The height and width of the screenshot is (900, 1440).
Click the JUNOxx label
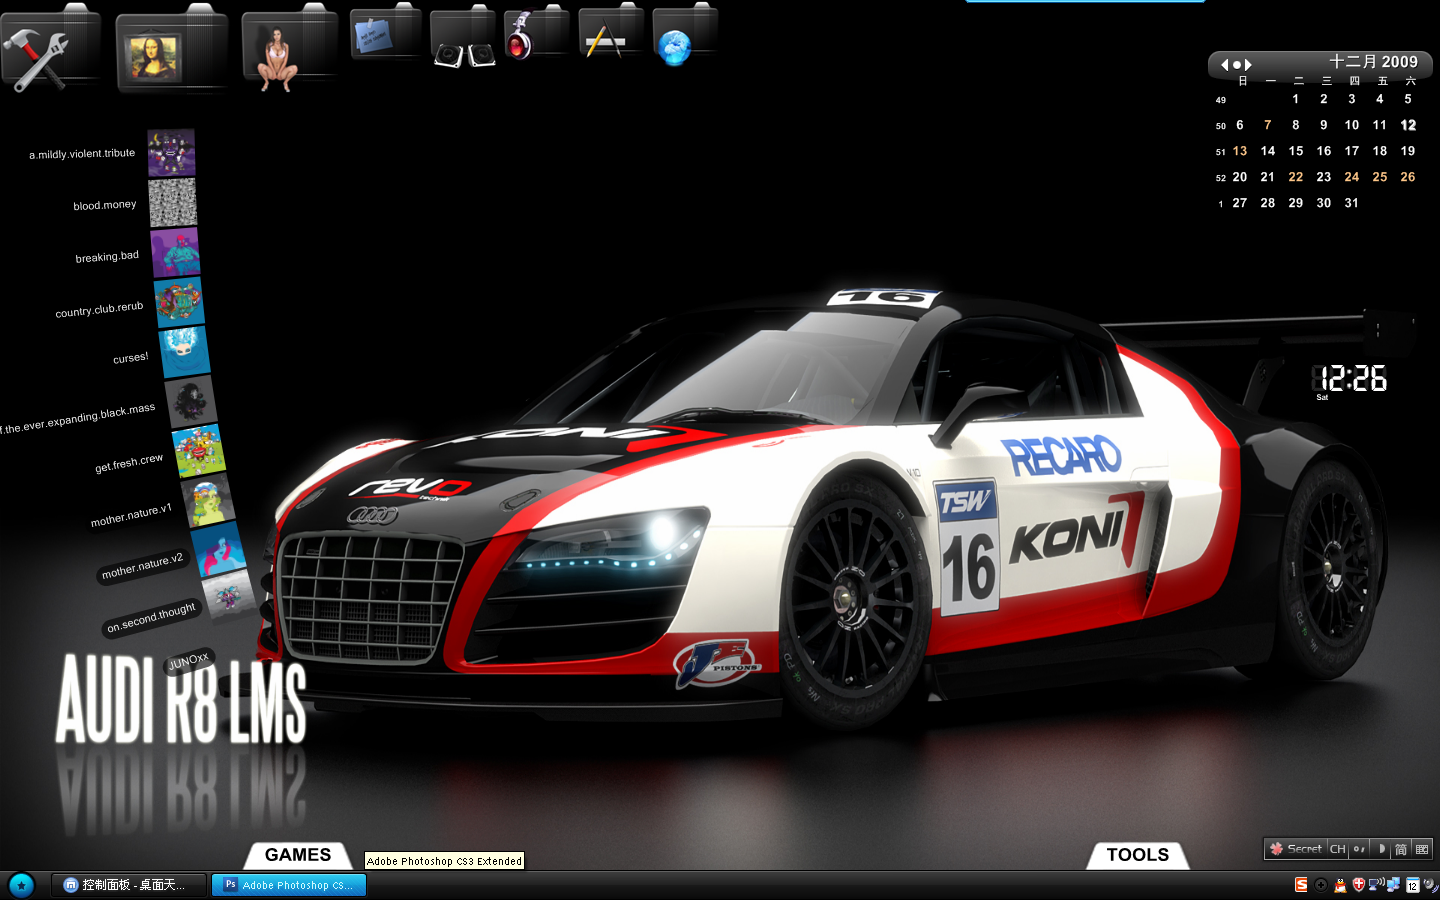[188, 660]
